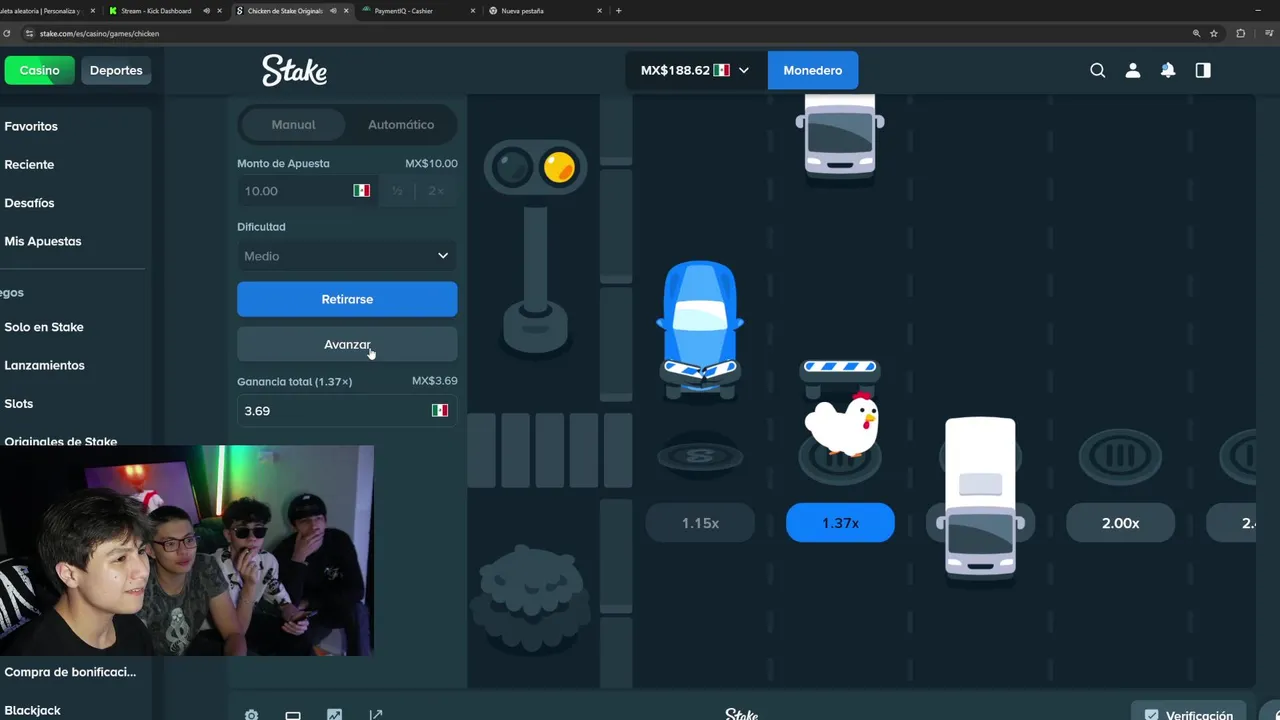Click the MX$188.62 balance text
The height and width of the screenshot is (720, 1280).
click(675, 70)
